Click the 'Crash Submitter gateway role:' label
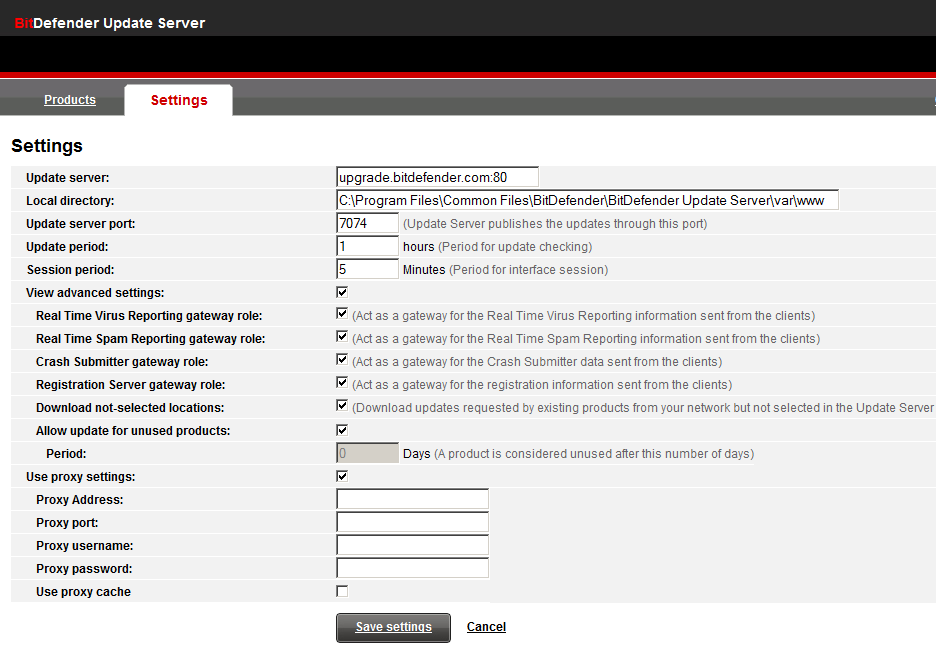 pyautogui.click(x=122, y=362)
